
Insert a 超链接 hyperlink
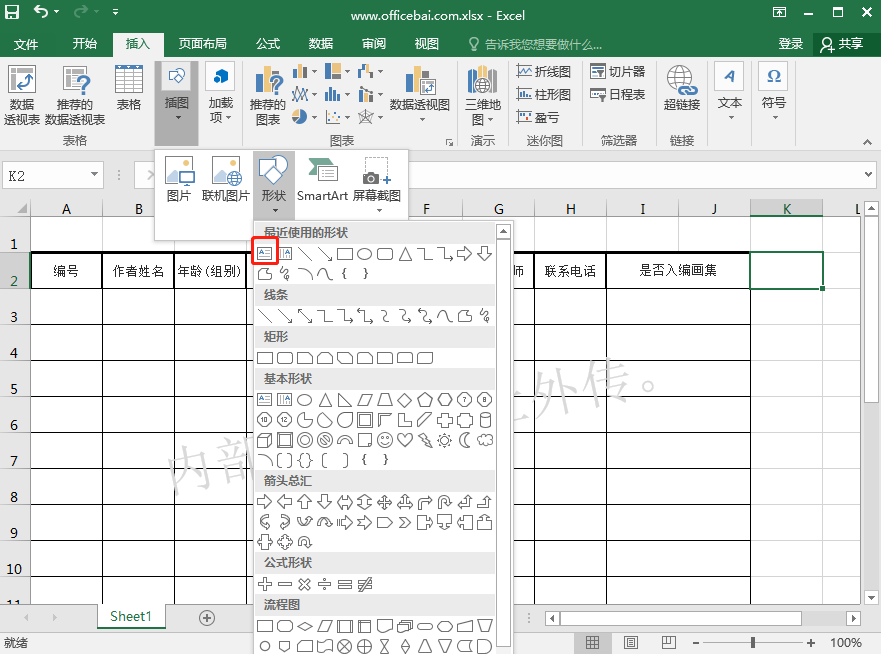(682, 88)
